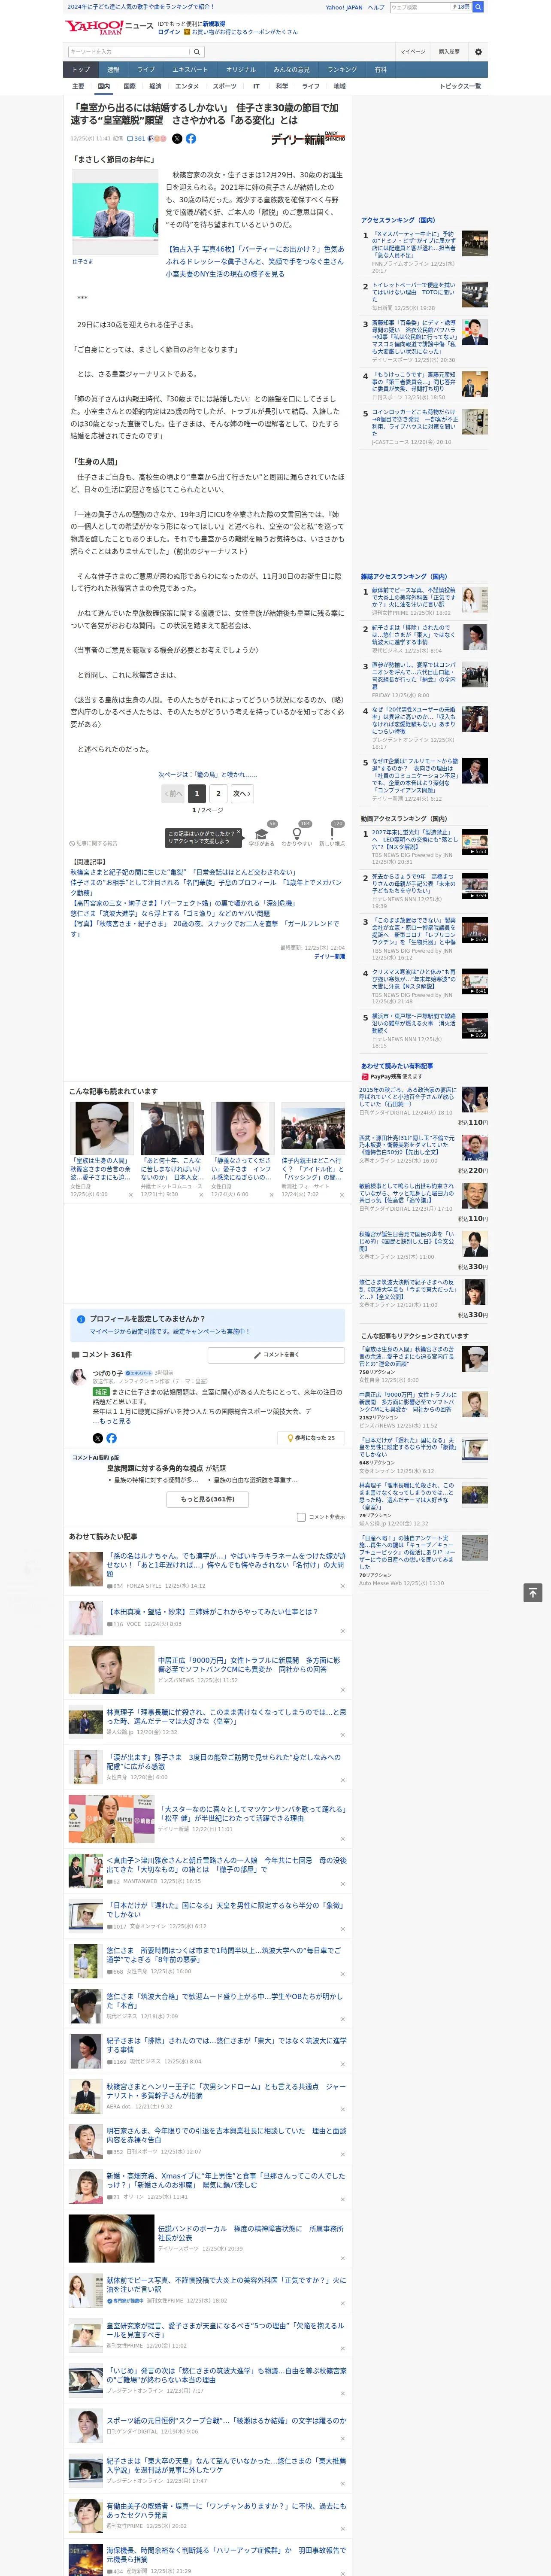The width and height of the screenshot is (551, 2576).
Task: Select the エンタメ category tab
Action: (x=187, y=86)
